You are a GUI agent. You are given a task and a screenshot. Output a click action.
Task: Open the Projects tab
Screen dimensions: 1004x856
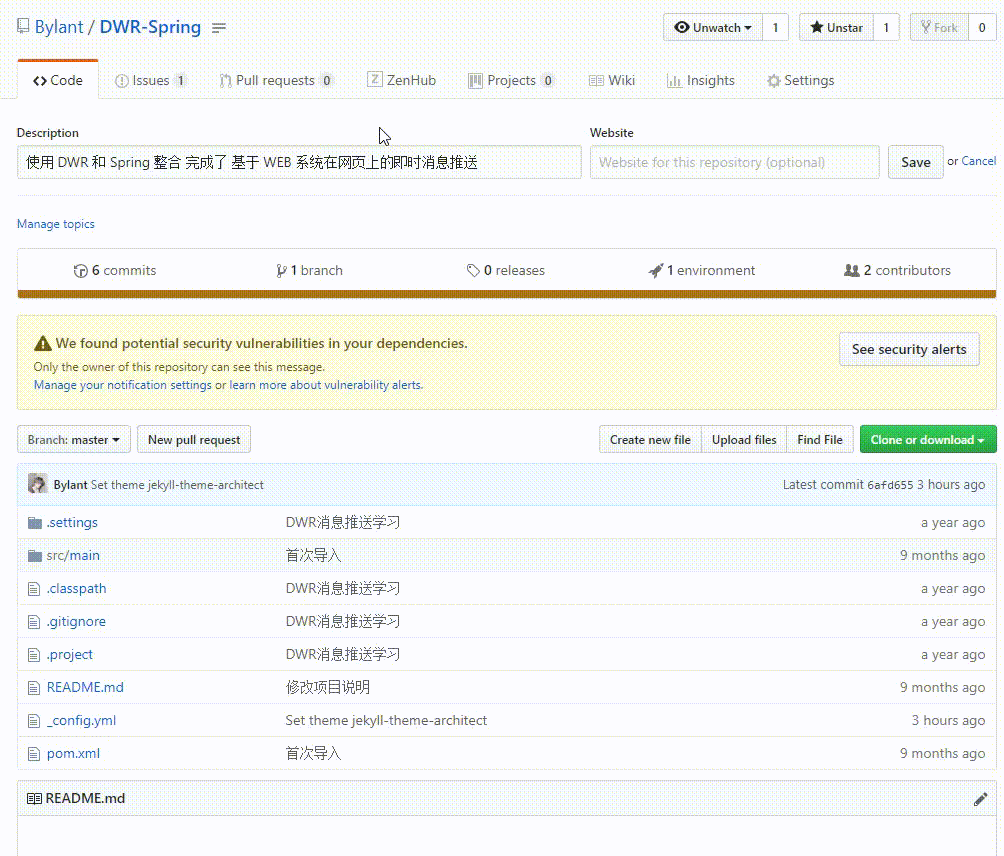(511, 80)
